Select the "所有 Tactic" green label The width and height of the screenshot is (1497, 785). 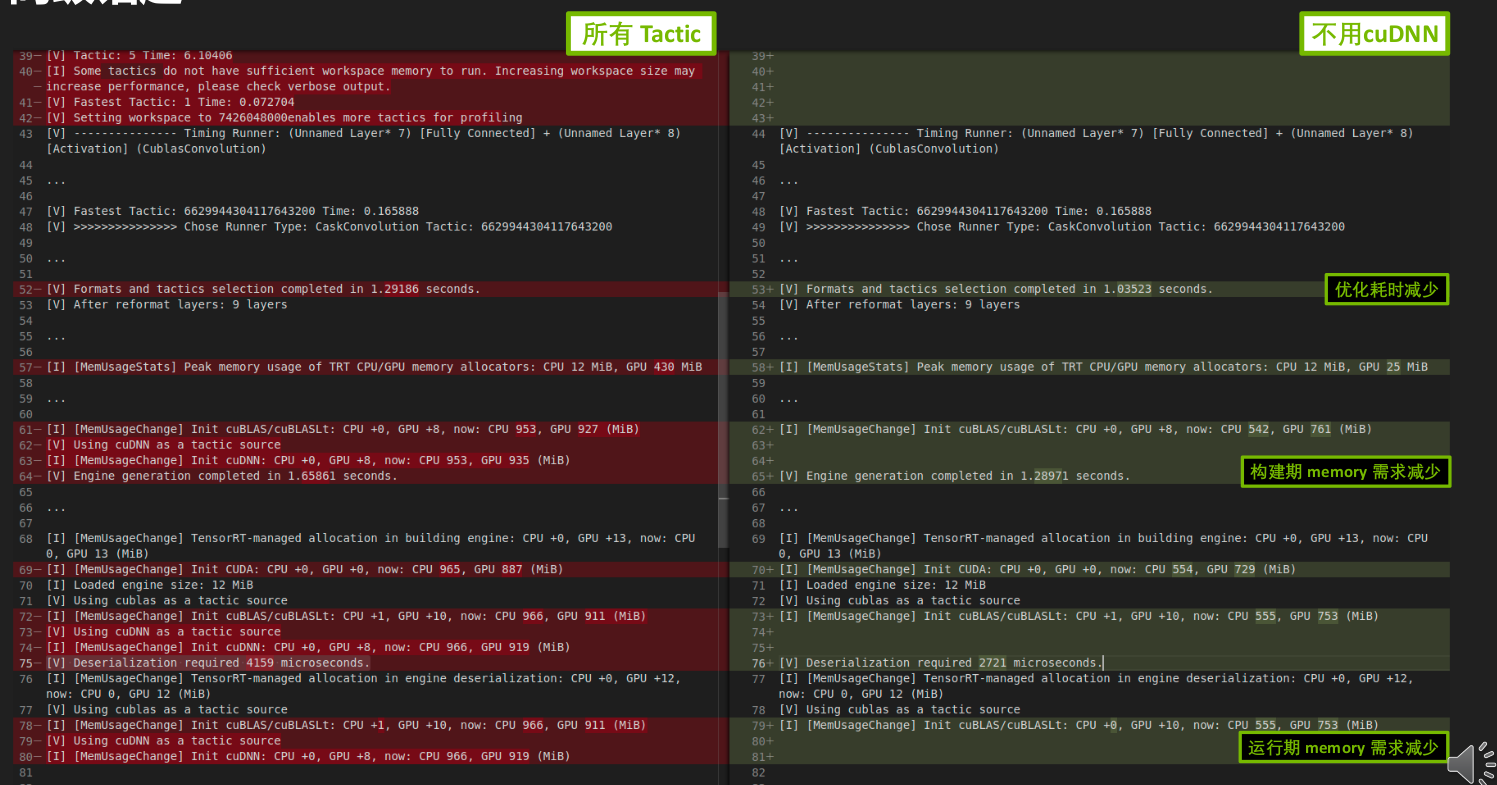tap(641, 34)
